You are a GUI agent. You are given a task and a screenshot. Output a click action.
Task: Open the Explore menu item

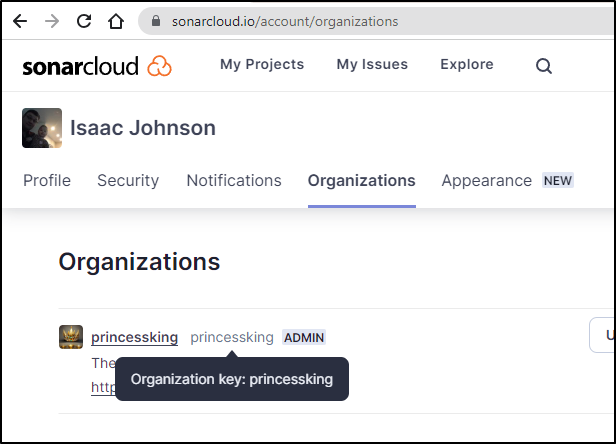click(467, 64)
